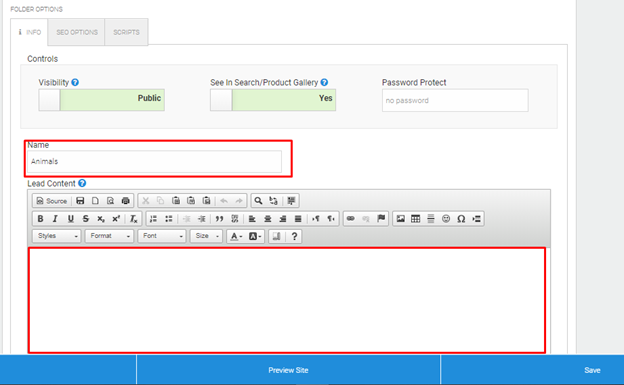Click the Insert Link chain icon
This screenshot has width=624, height=385.
[x=350, y=219]
